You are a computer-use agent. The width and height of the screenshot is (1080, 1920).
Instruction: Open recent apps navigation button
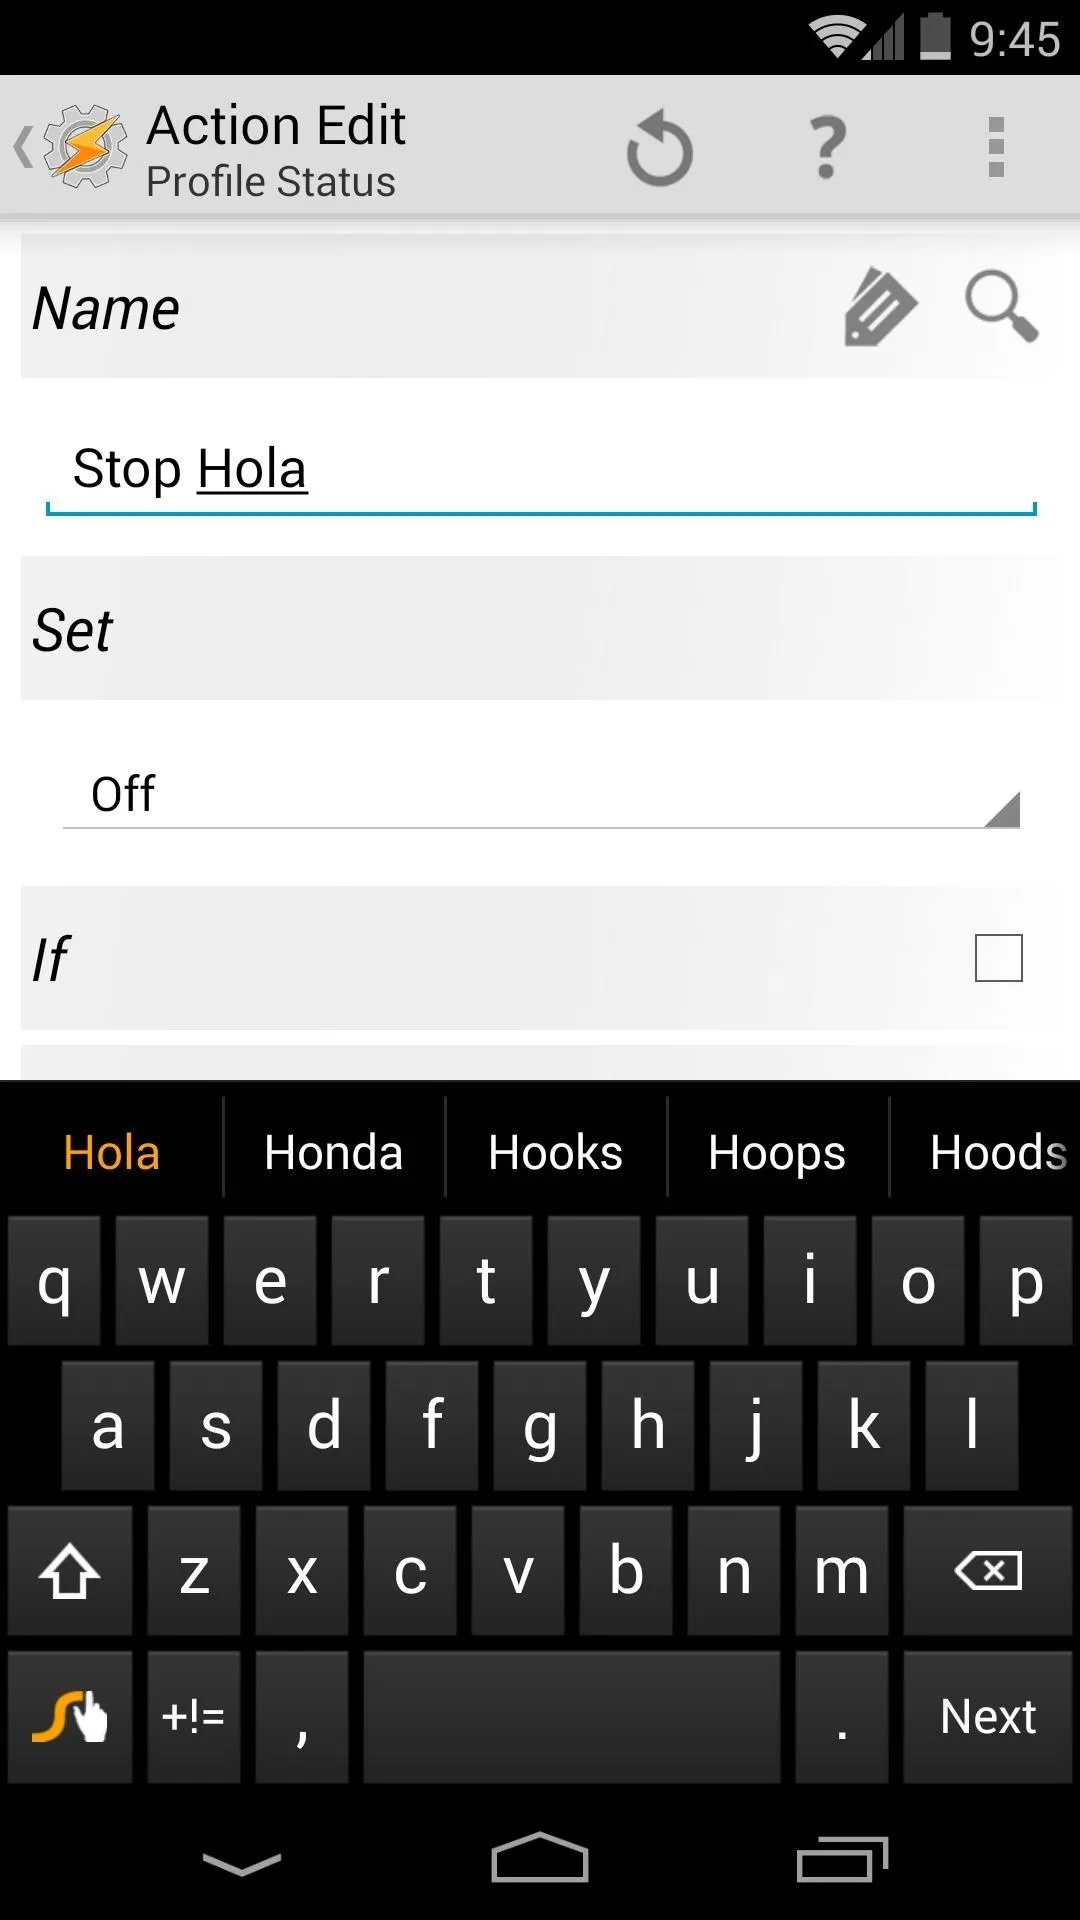(x=842, y=1860)
